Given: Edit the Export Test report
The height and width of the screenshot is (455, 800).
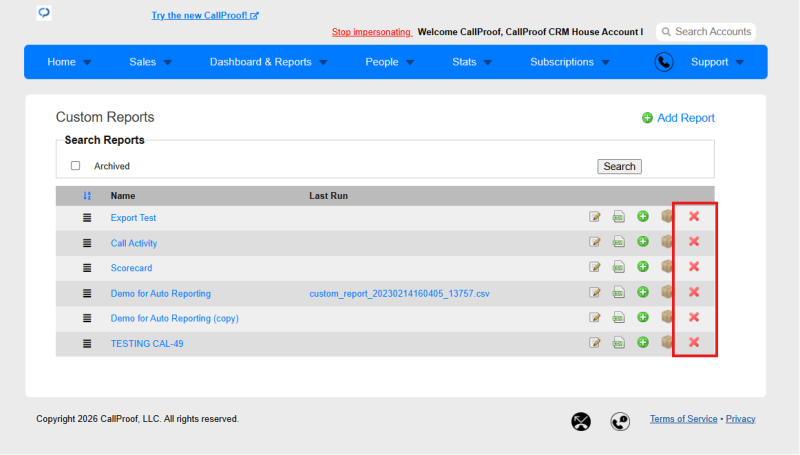Looking at the screenshot, I should [594, 217].
